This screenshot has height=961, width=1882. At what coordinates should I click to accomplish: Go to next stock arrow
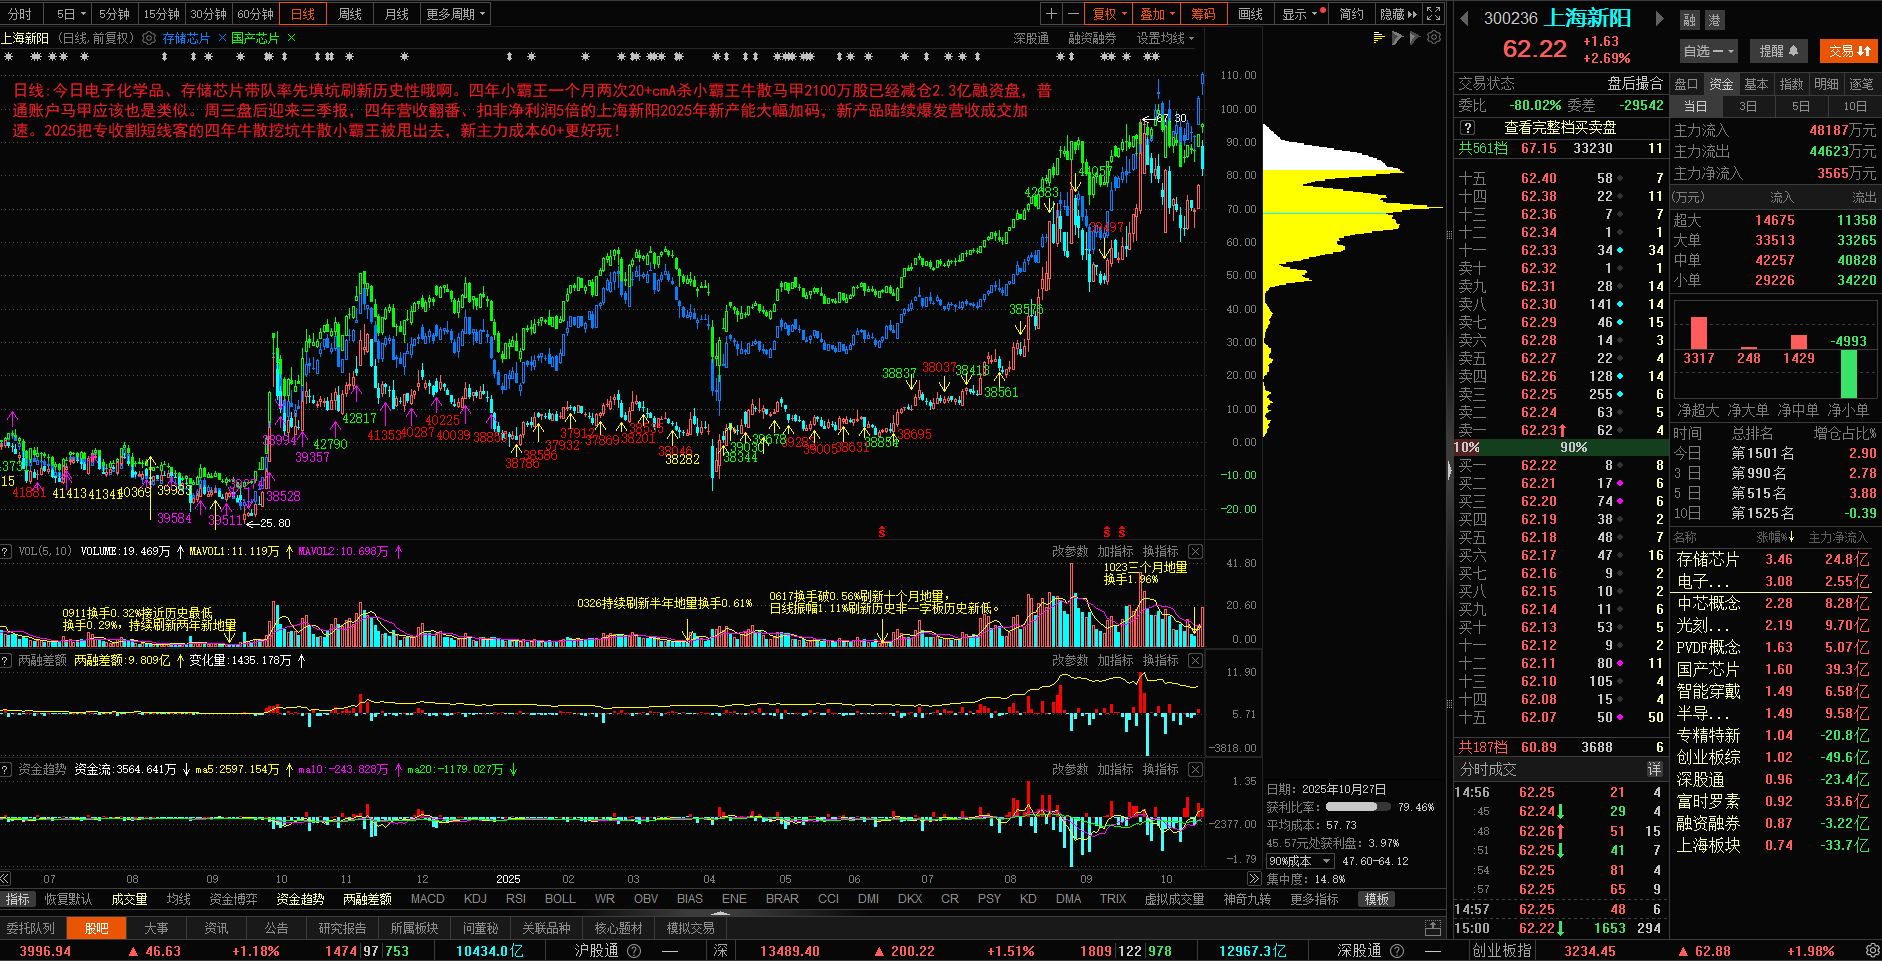click(1660, 19)
